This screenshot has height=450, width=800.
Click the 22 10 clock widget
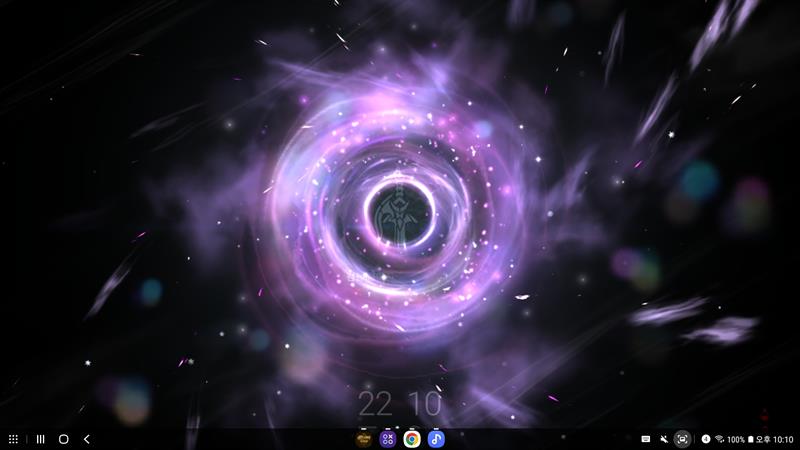coord(399,404)
